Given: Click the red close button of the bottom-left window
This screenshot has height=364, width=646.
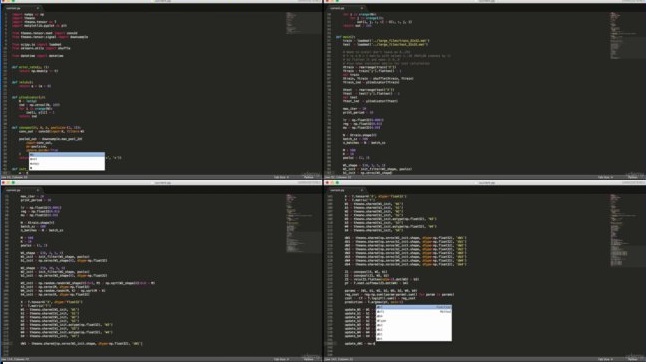Looking at the screenshot, I should click(4, 183).
